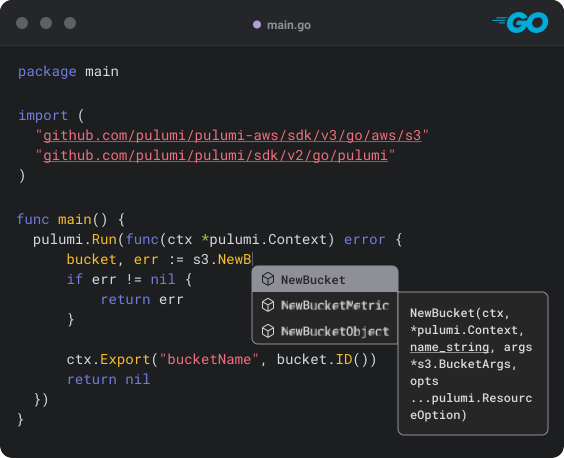Viewport: 564px width, 458px height.
Task: Click the NewBucket(ctx, signature text in tooltip
Action: point(460,313)
